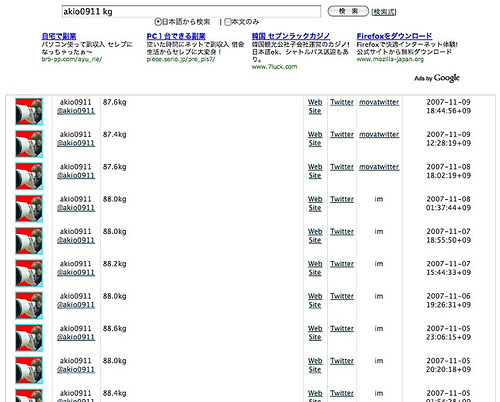Viewport: 500px width, 402px height.
Task: Click avatar thumbnail in 20:20:18 row
Action: [29, 370]
